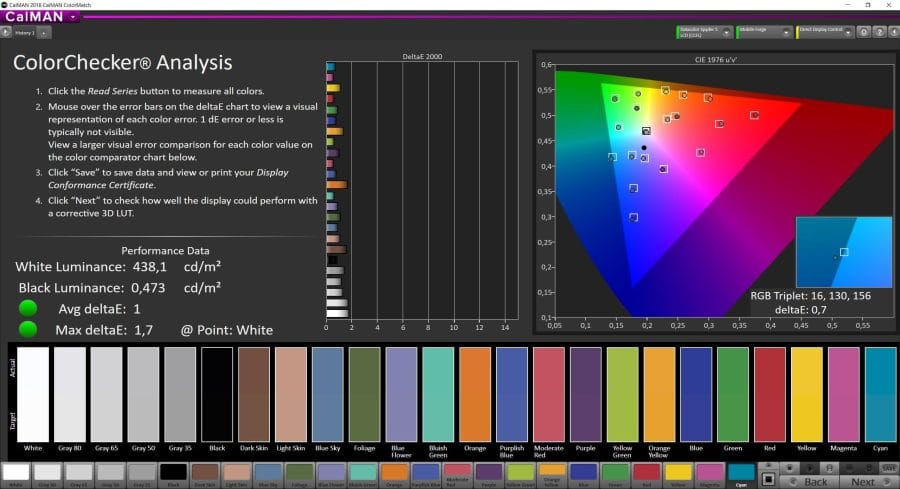
Task: Expand the Mobile Forge pattern source dropdown
Action: coord(787,32)
